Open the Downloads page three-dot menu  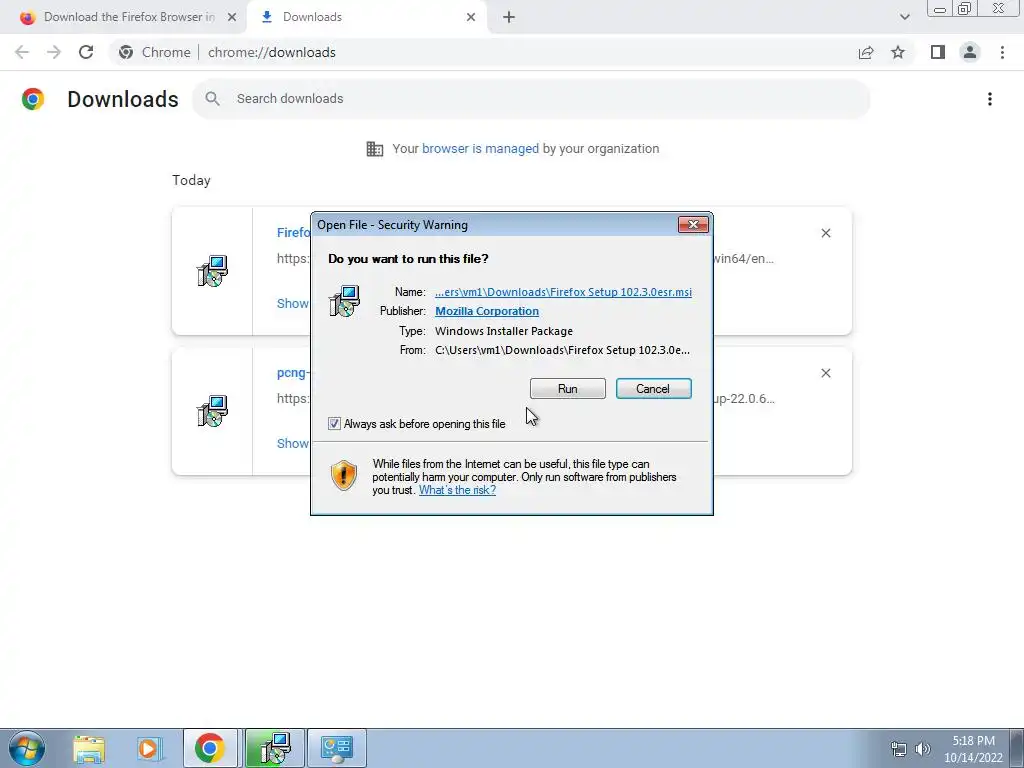pyautogui.click(x=990, y=99)
